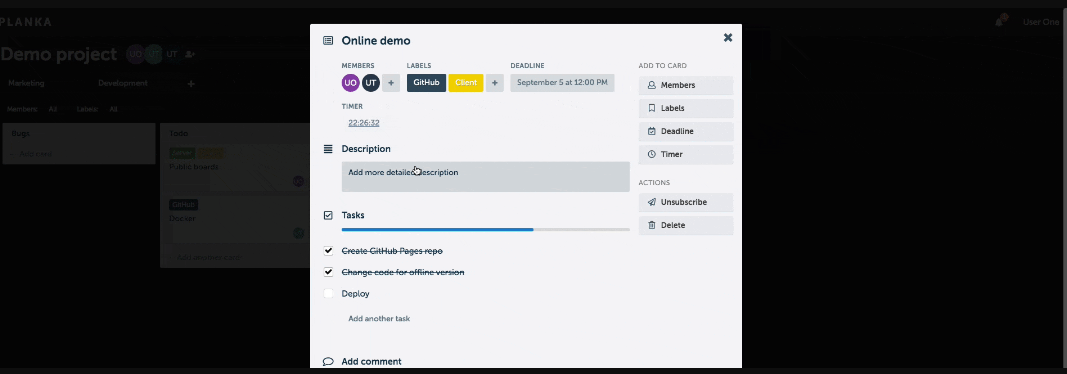Image resolution: width=1067 pixels, height=374 pixels.
Task: Switch to the Development board tab
Action: tap(122, 83)
